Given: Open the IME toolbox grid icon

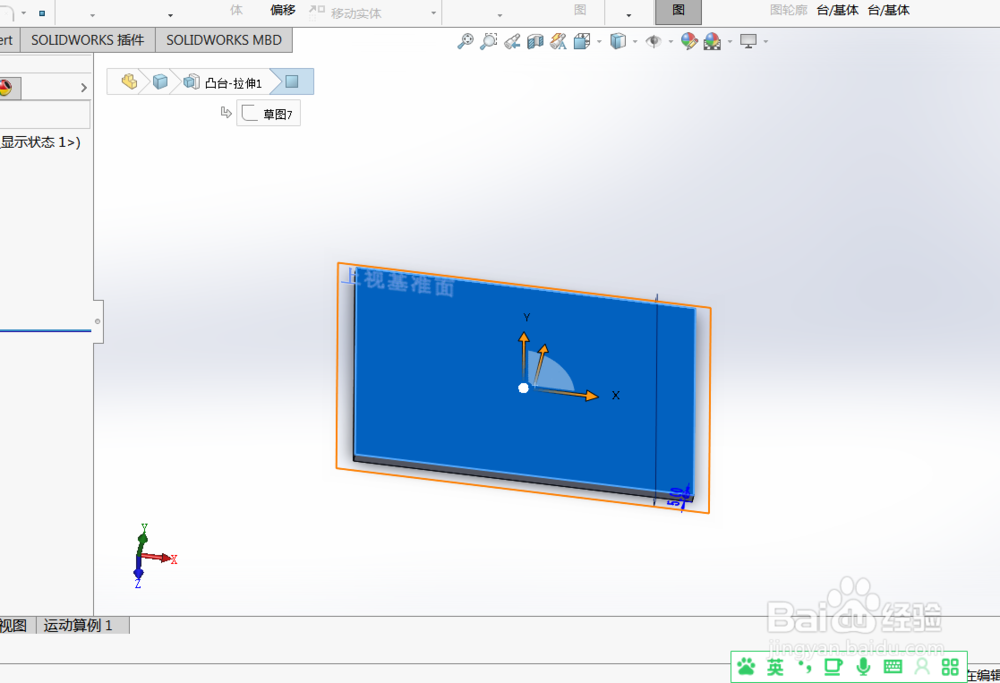Looking at the screenshot, I should tap(950, 667).
